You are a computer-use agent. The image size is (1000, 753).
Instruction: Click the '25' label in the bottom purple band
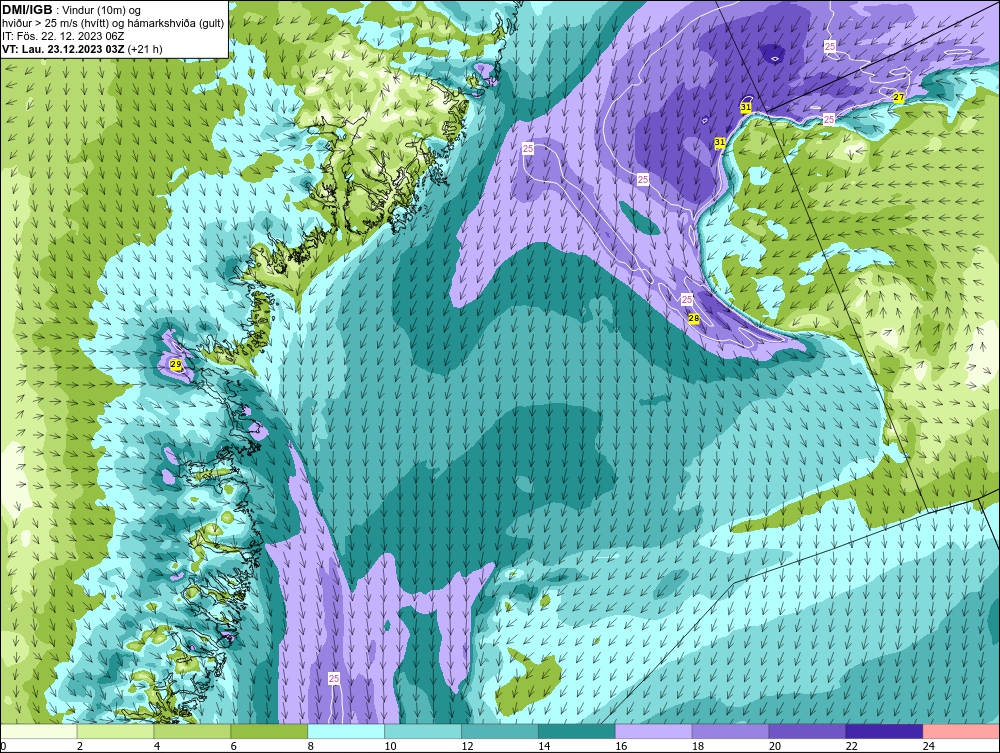point(334,678)
